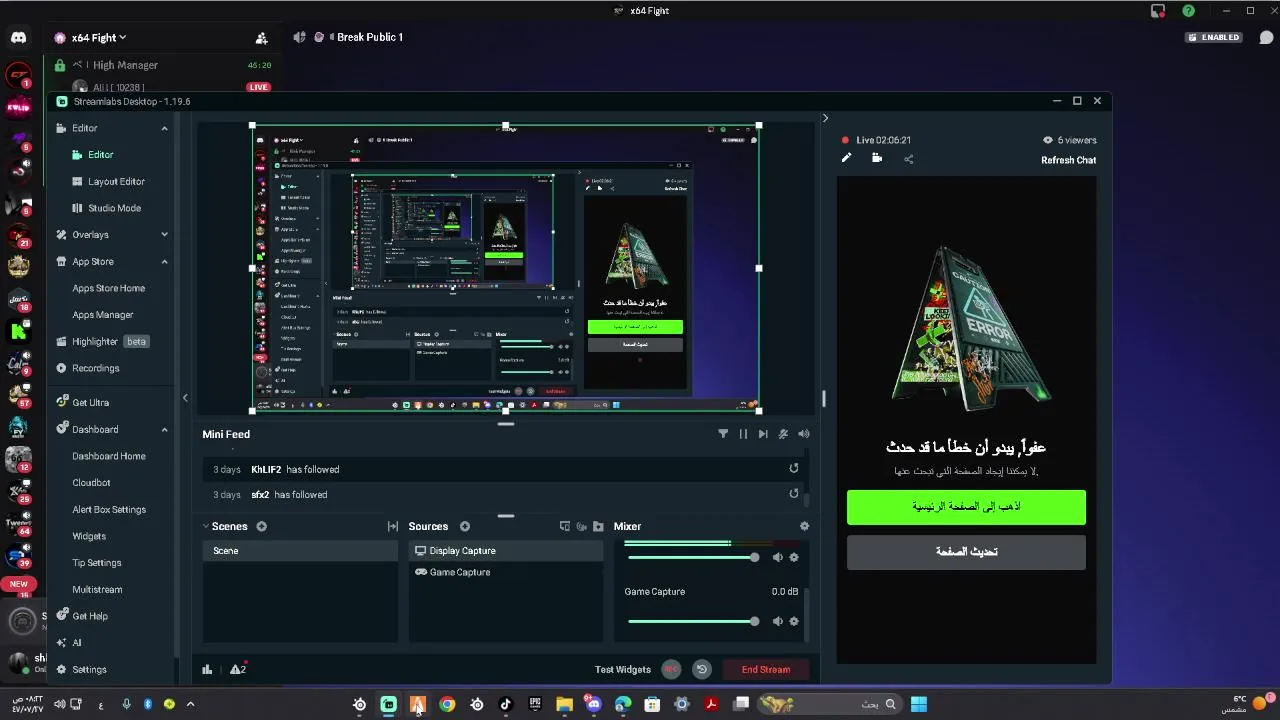The height and width of the screenshot is (720, 1280).
Task: Open Game Capture mixer settings gear
Action: pos(794,621)
